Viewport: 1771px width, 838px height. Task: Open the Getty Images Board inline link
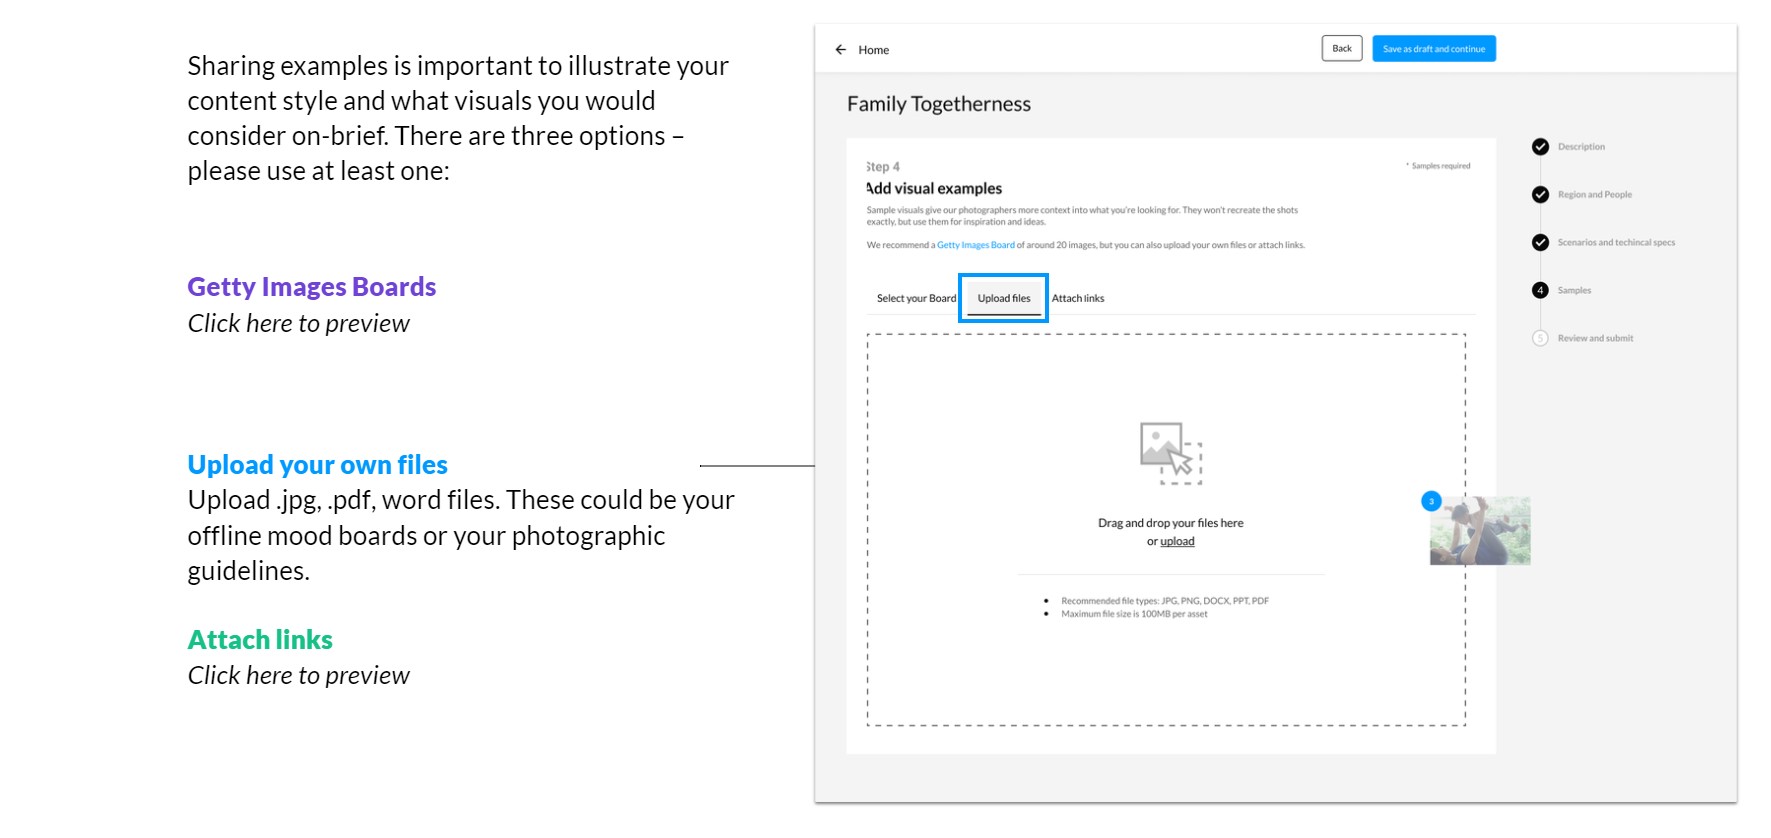click(975, 245)
